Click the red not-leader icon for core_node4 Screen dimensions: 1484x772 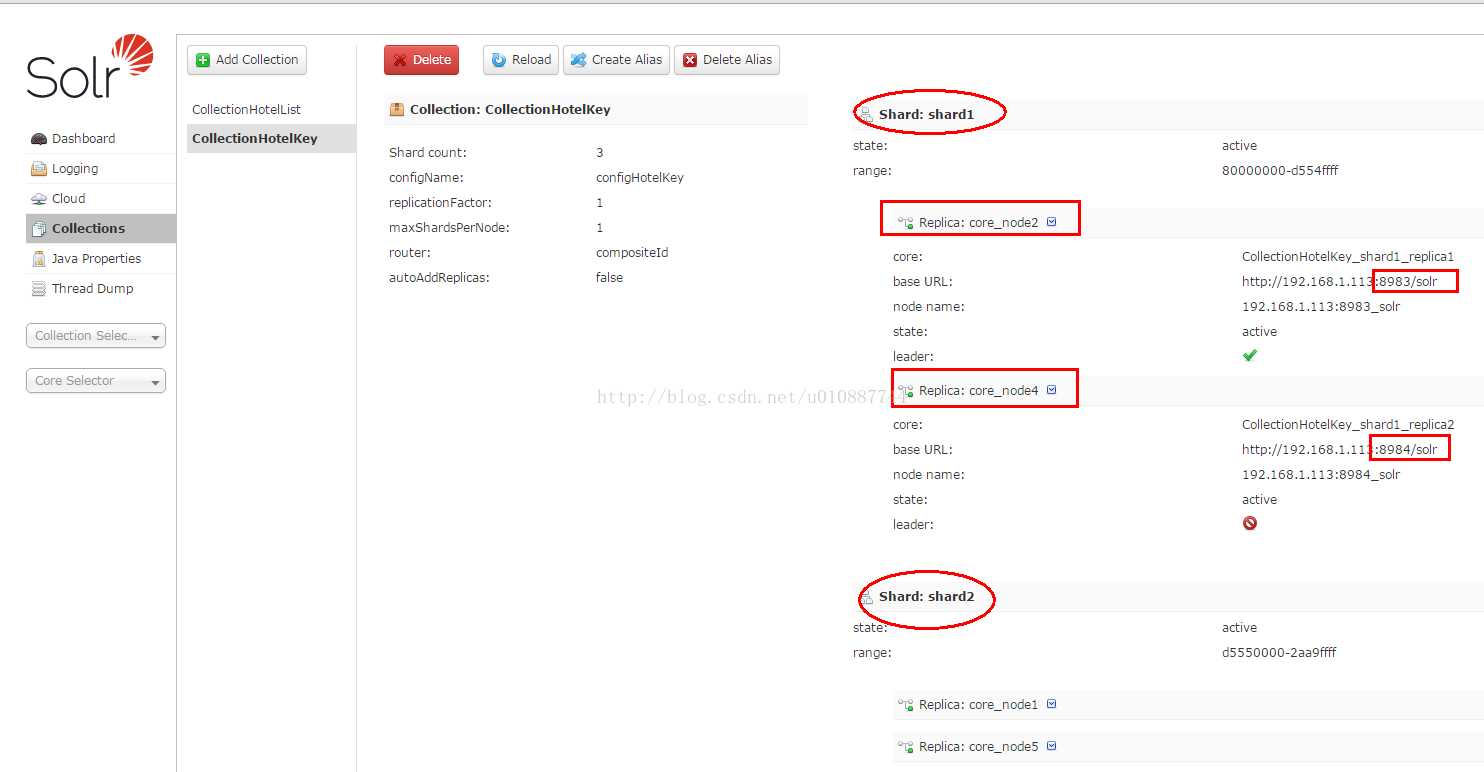click(x=1249, y=523)
